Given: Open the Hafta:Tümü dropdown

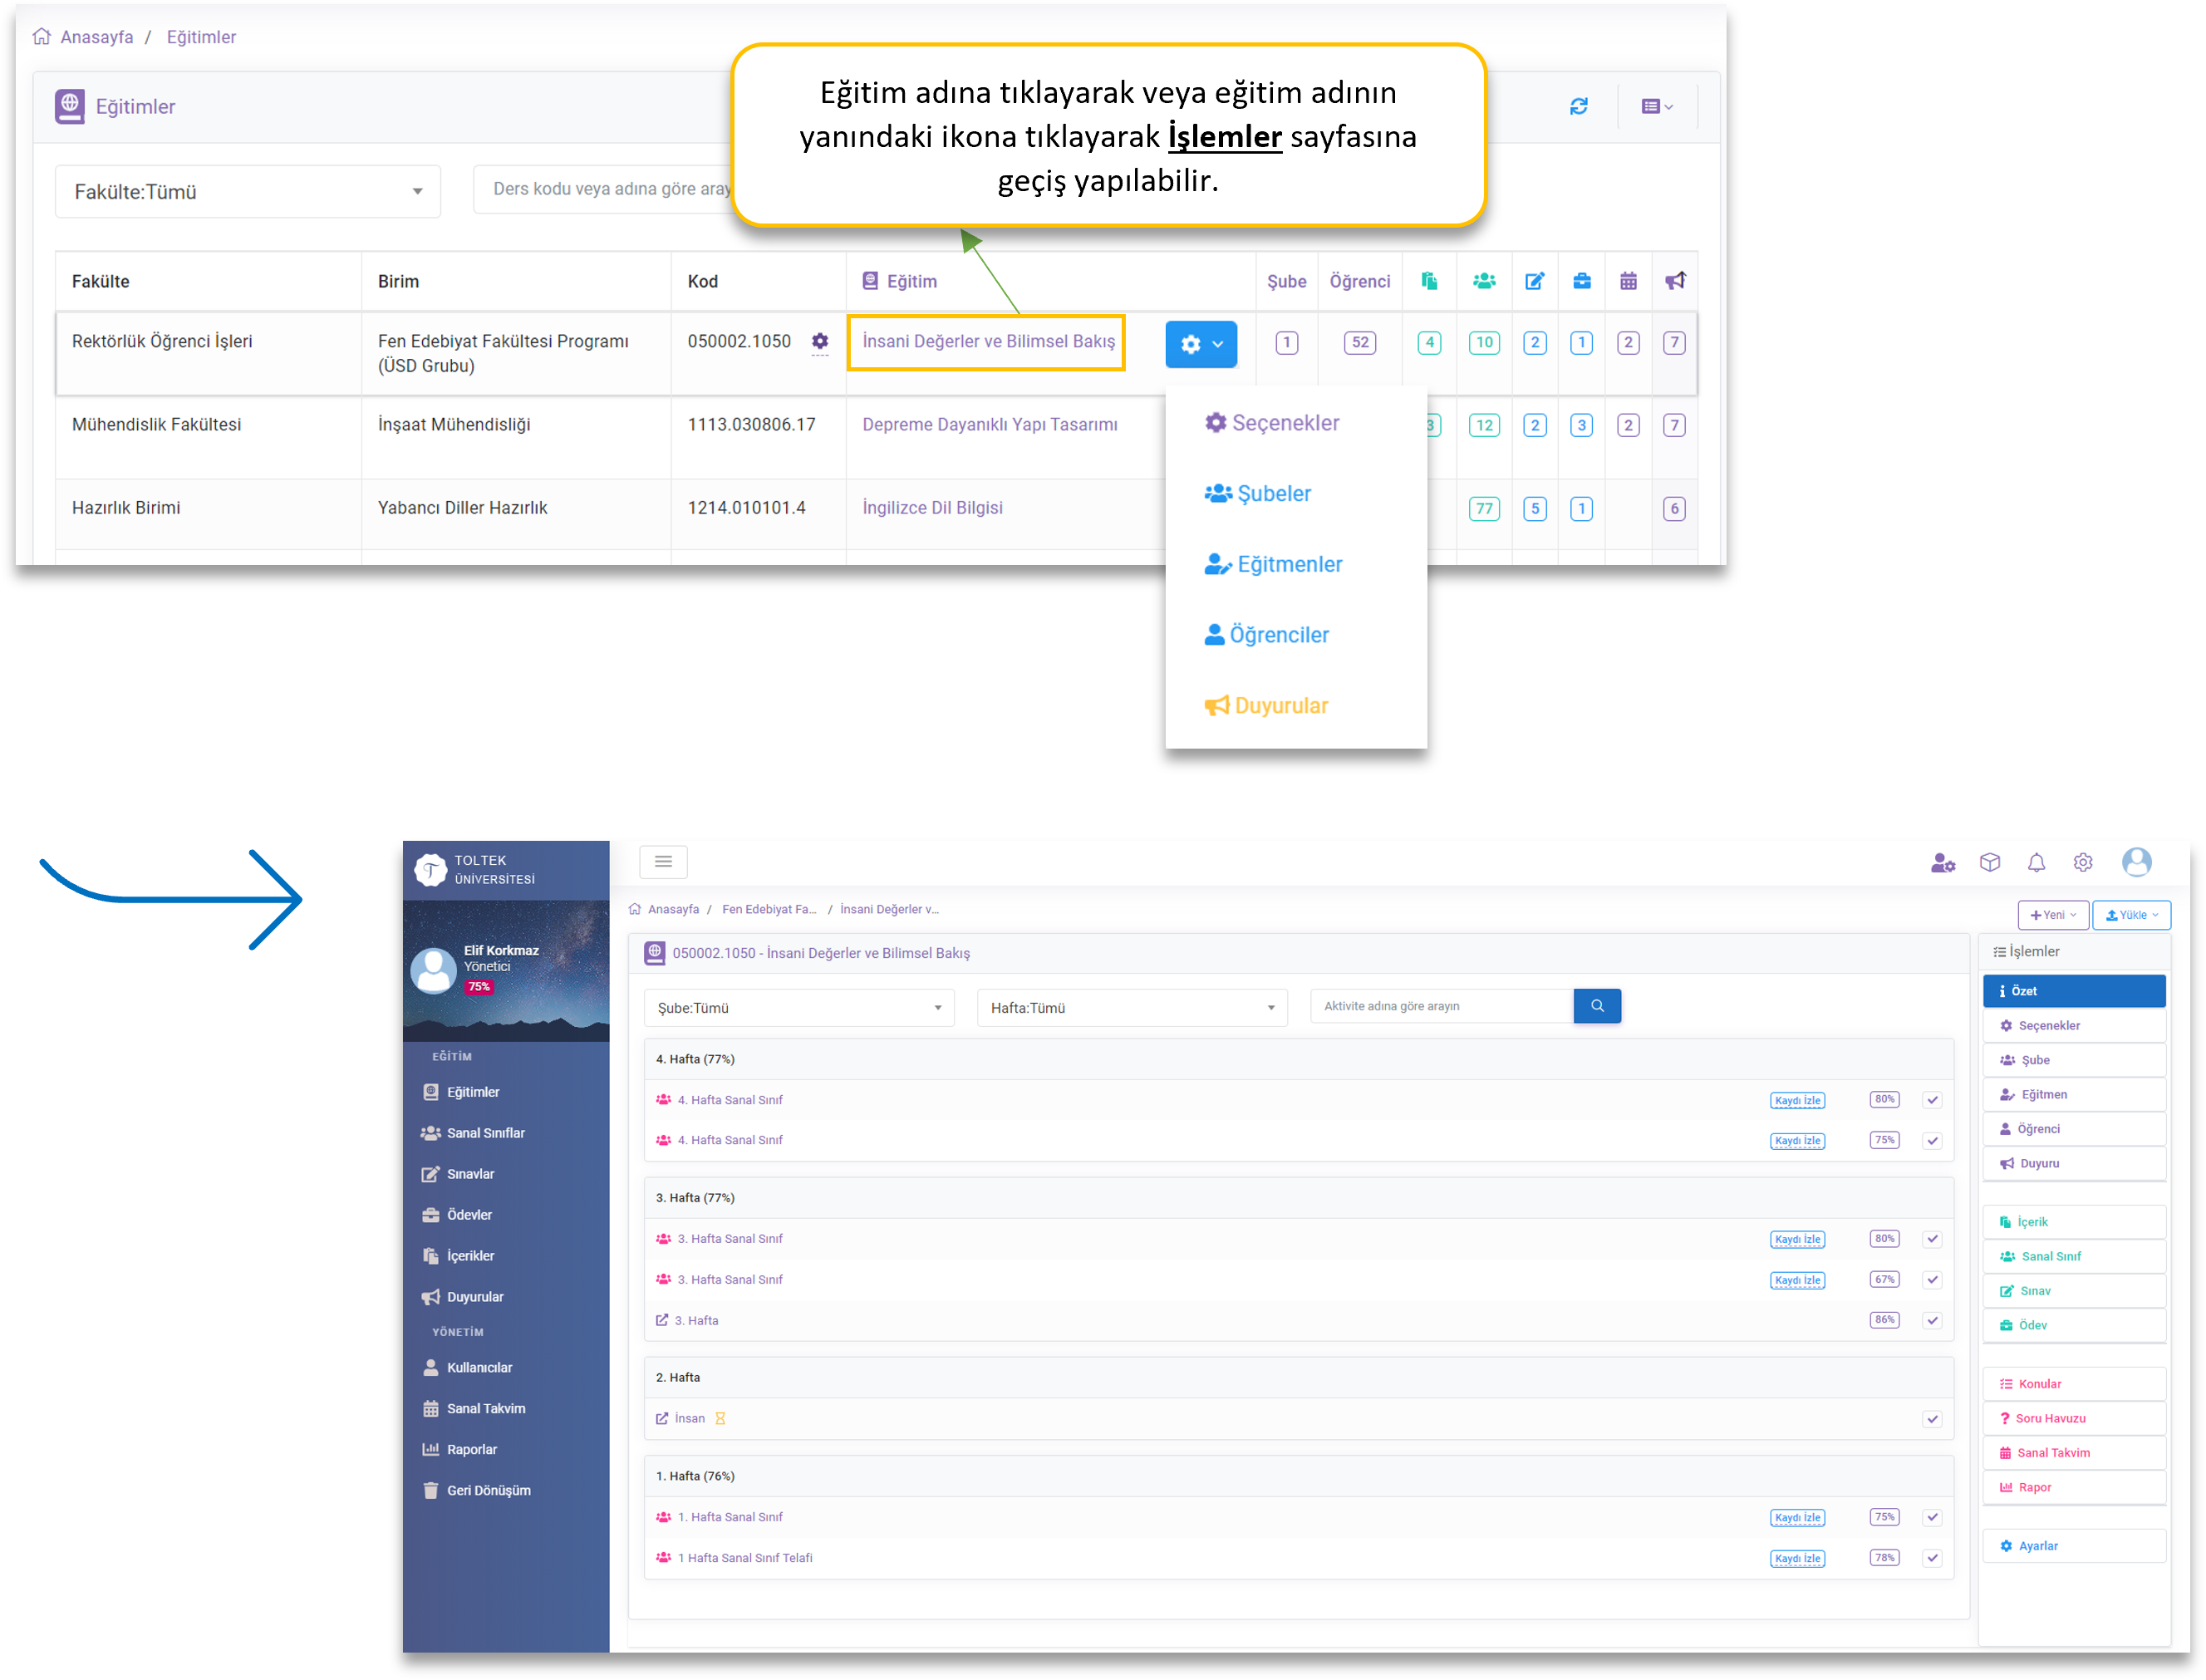Looking at the screenshot, I should 1131,1008.
